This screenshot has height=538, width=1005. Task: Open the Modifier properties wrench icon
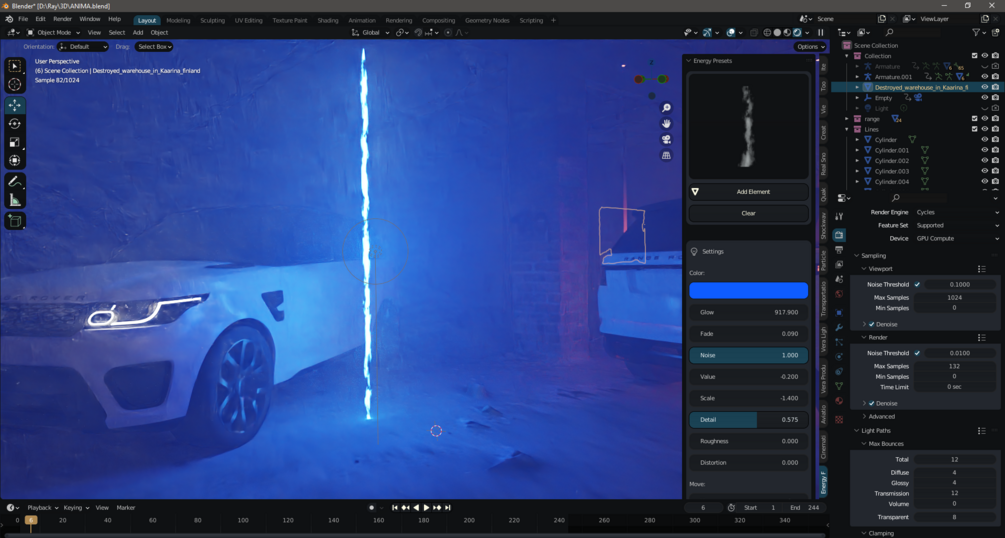point(839,328)
